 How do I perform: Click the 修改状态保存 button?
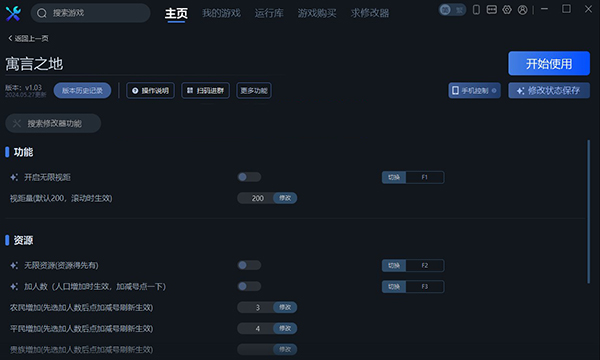point(549,91)
